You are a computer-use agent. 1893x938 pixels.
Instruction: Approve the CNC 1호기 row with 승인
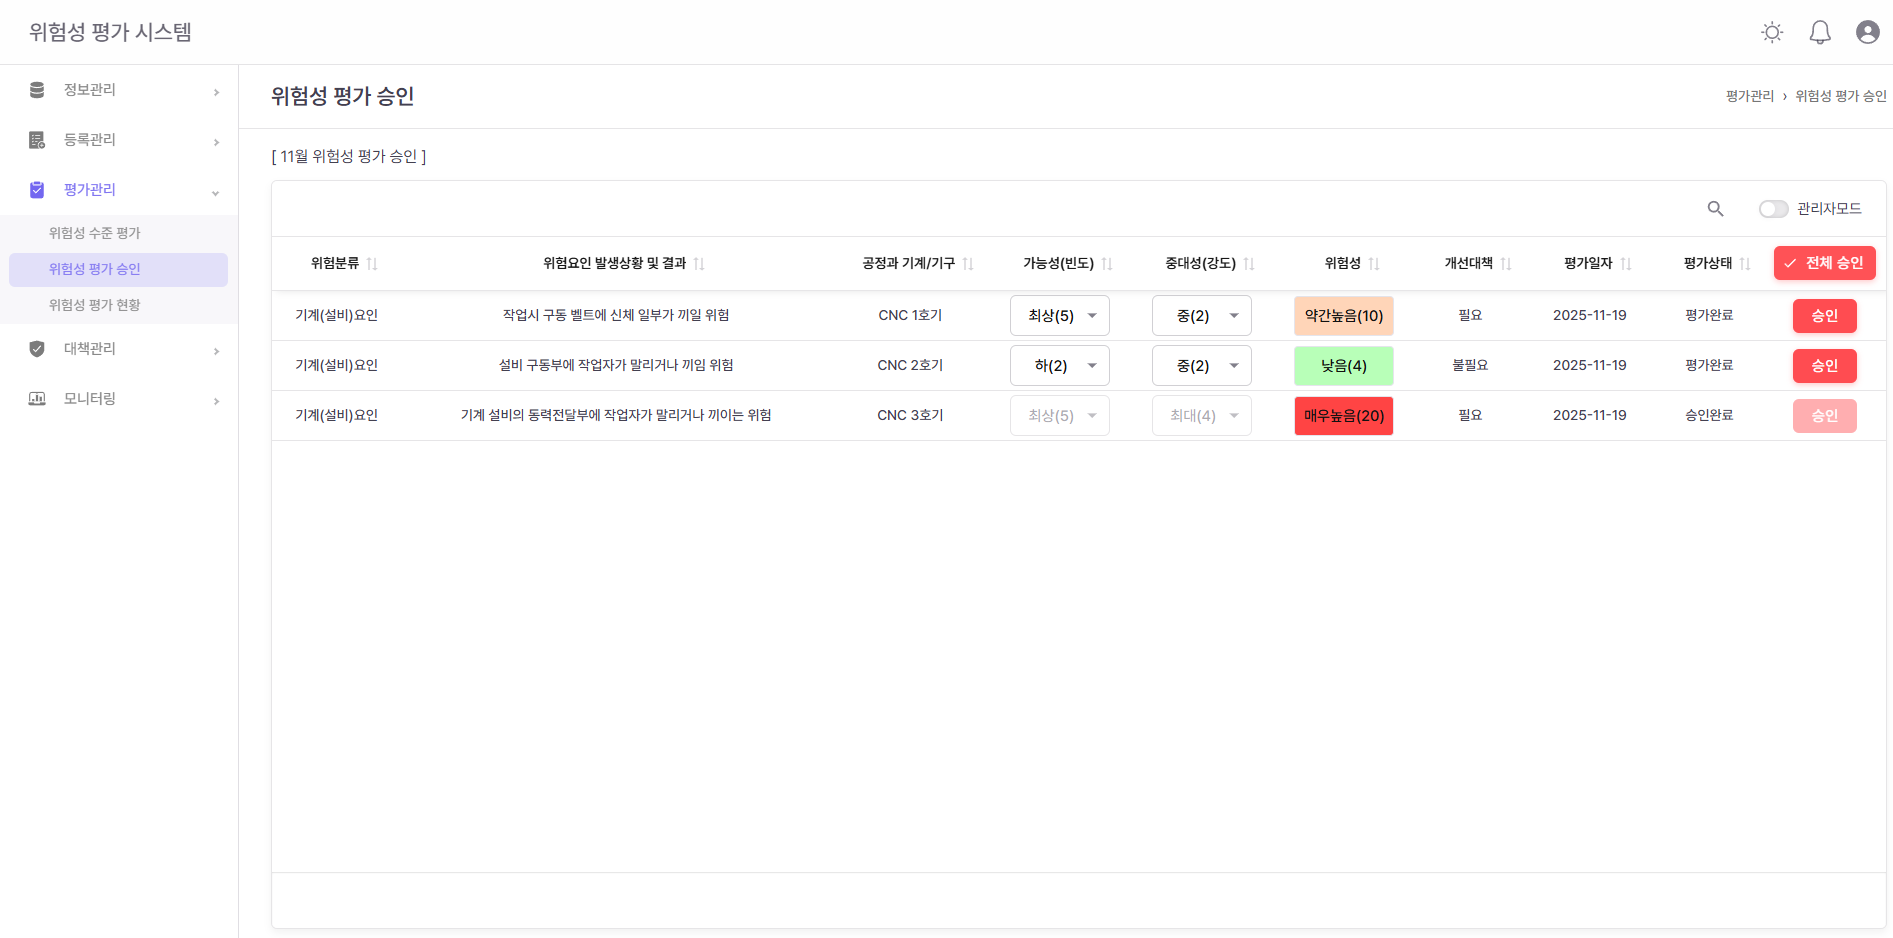click(x=1824, y=316)
